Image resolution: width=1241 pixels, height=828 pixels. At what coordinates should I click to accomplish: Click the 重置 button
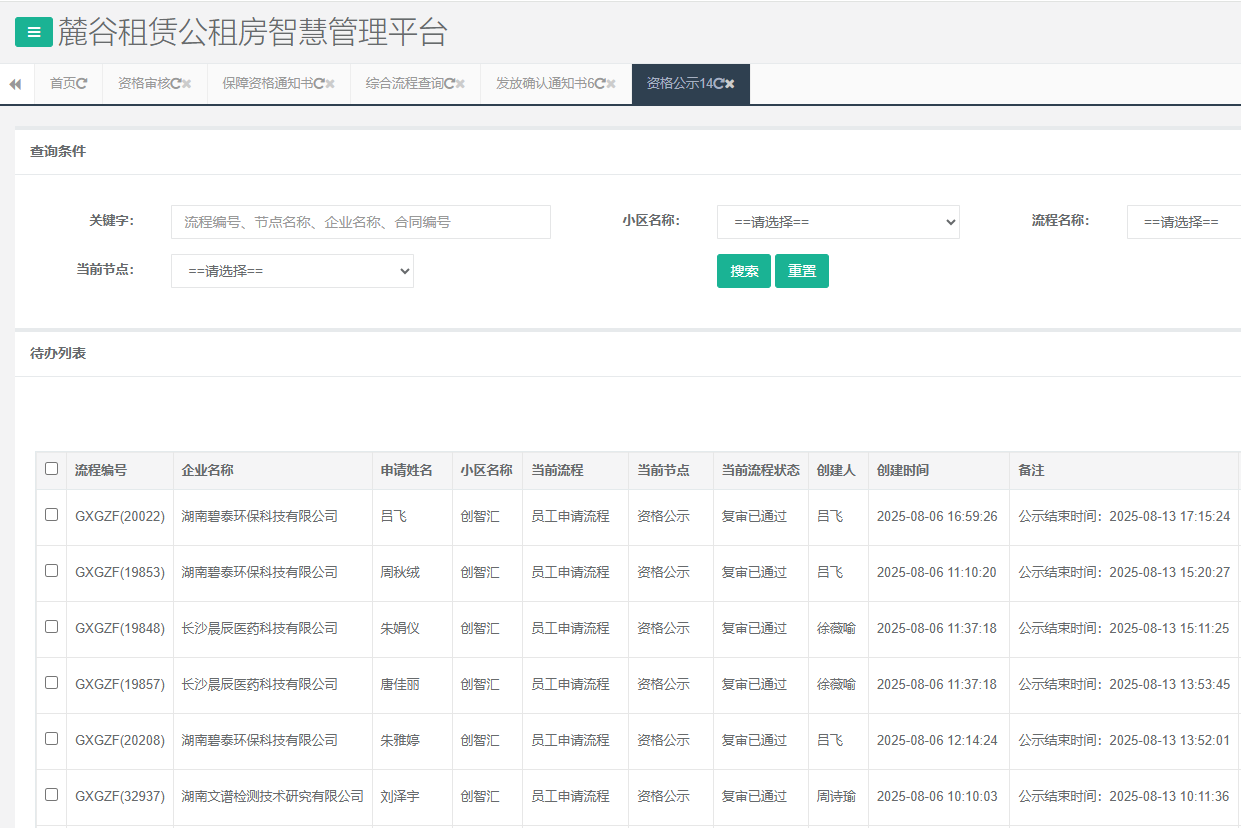click(x=801, y=271)
